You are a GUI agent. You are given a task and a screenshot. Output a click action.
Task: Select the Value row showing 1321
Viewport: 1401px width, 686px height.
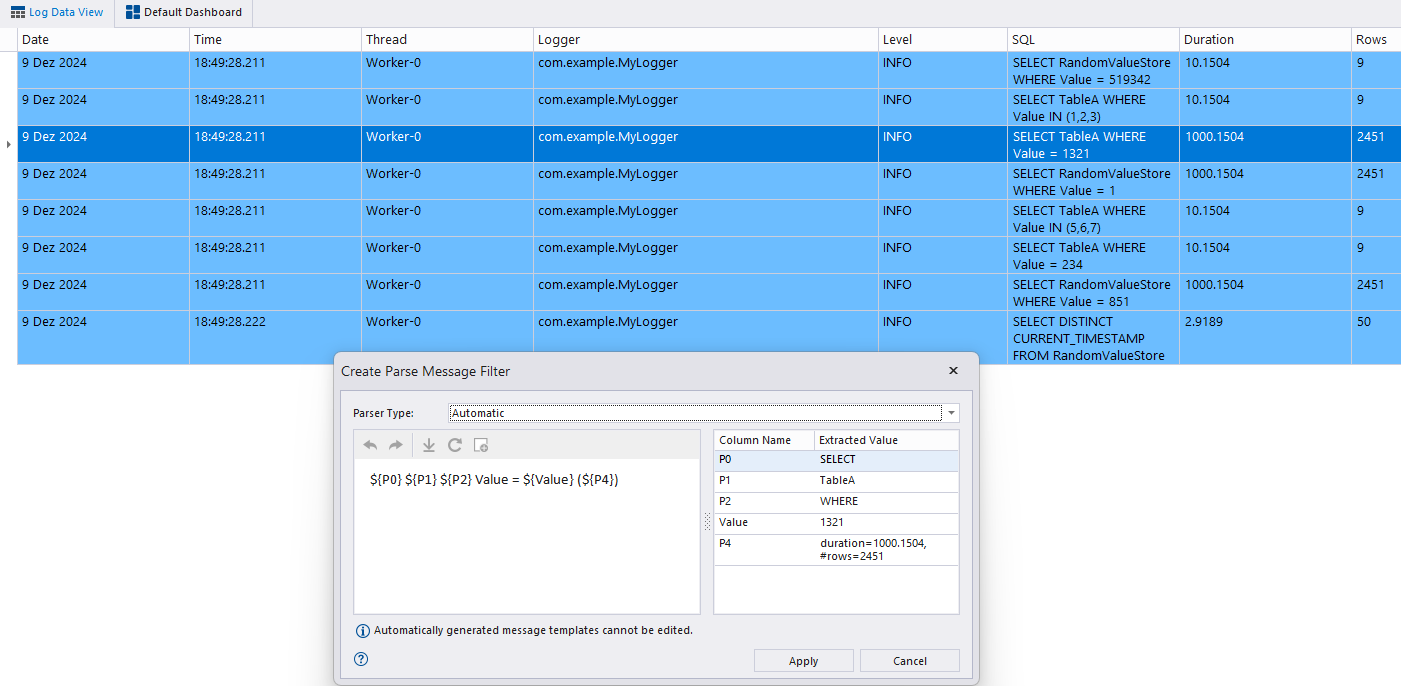point(837,523)
